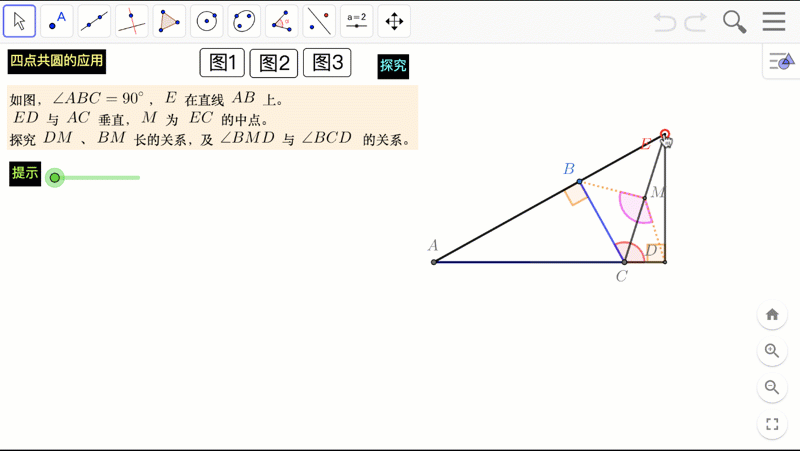The image size is (800, 451).
Task: Select the Line through two points tool
Action: pos(94,21)
